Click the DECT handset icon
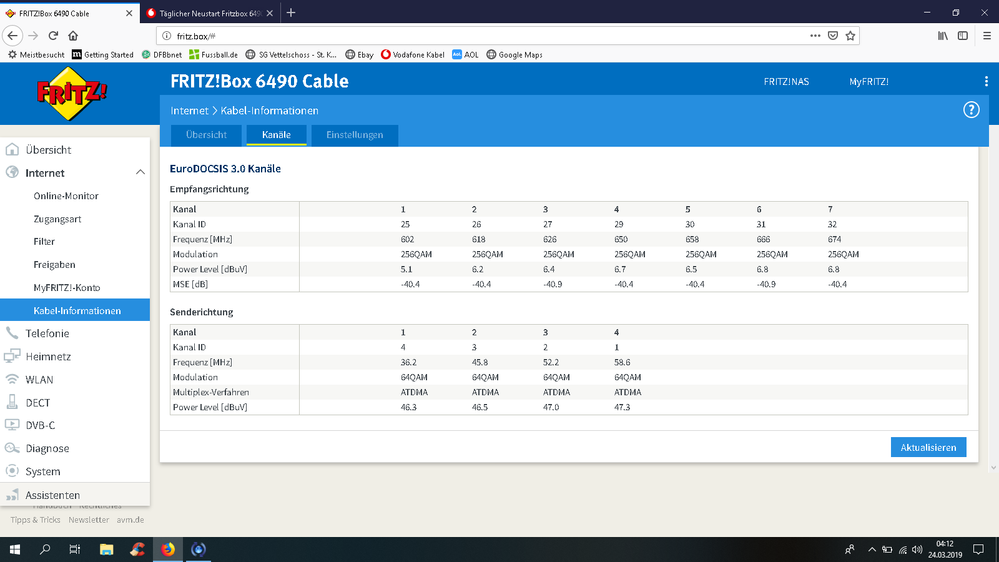Image resolution: width=999 pixels, height=562 pixels. click(x=12, y=402)
